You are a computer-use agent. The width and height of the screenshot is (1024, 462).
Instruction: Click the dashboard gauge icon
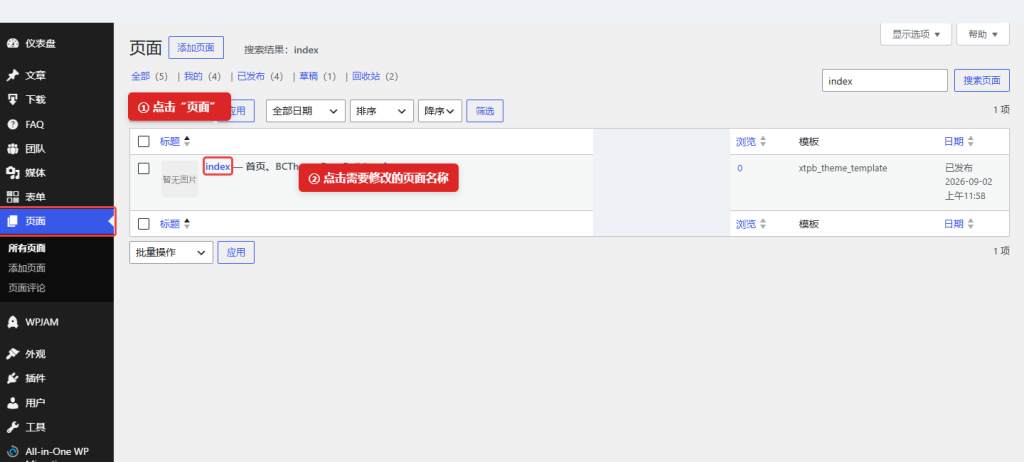pos(12,44)
